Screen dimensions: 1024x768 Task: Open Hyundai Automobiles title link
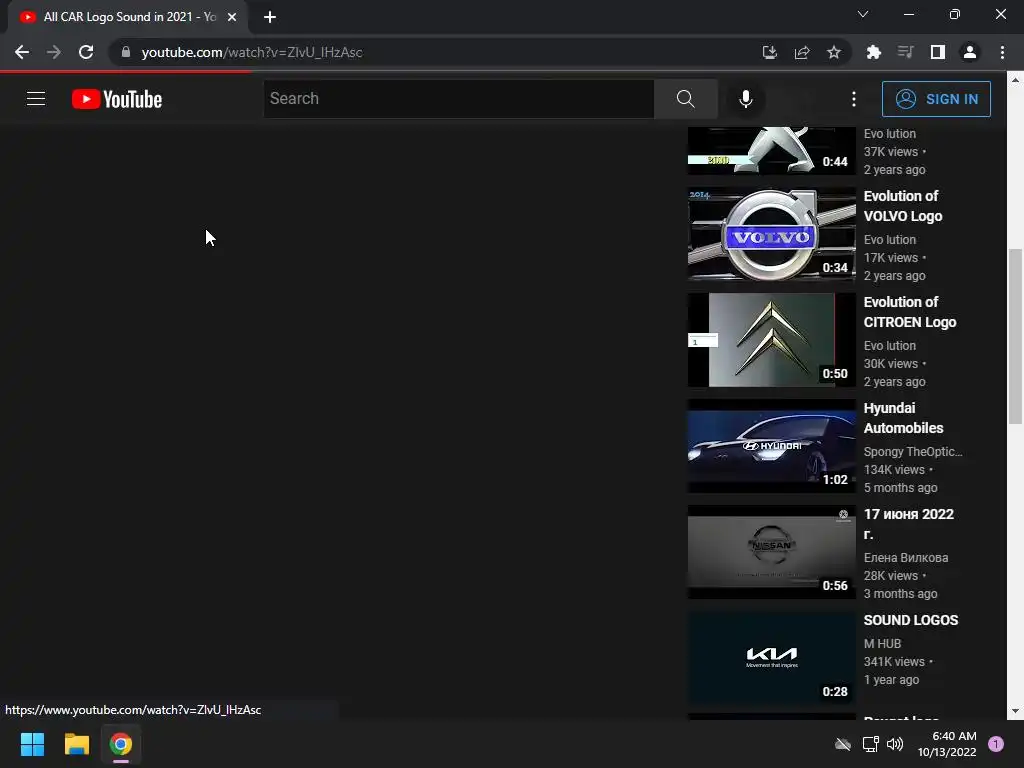pyautogui.click(x=903, y=418)
